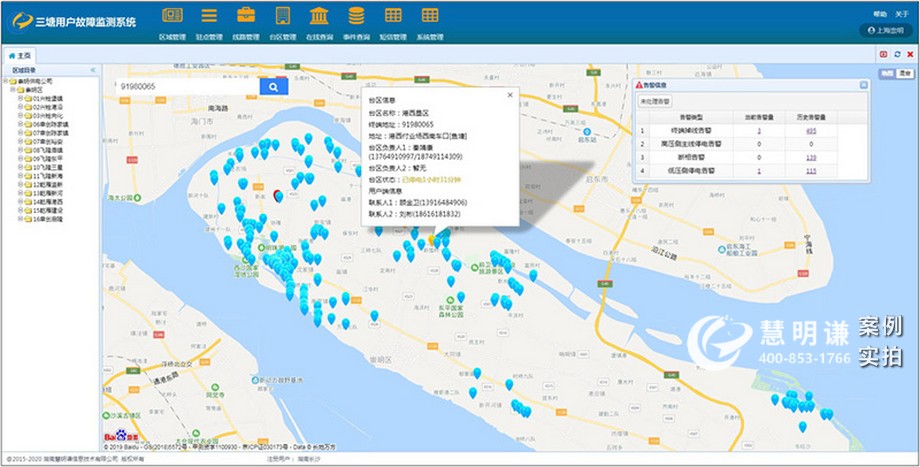Open the 线路管理 briefcase icon
The width and height of the screenshot is (920, 467).
click(x=246, y=16)
